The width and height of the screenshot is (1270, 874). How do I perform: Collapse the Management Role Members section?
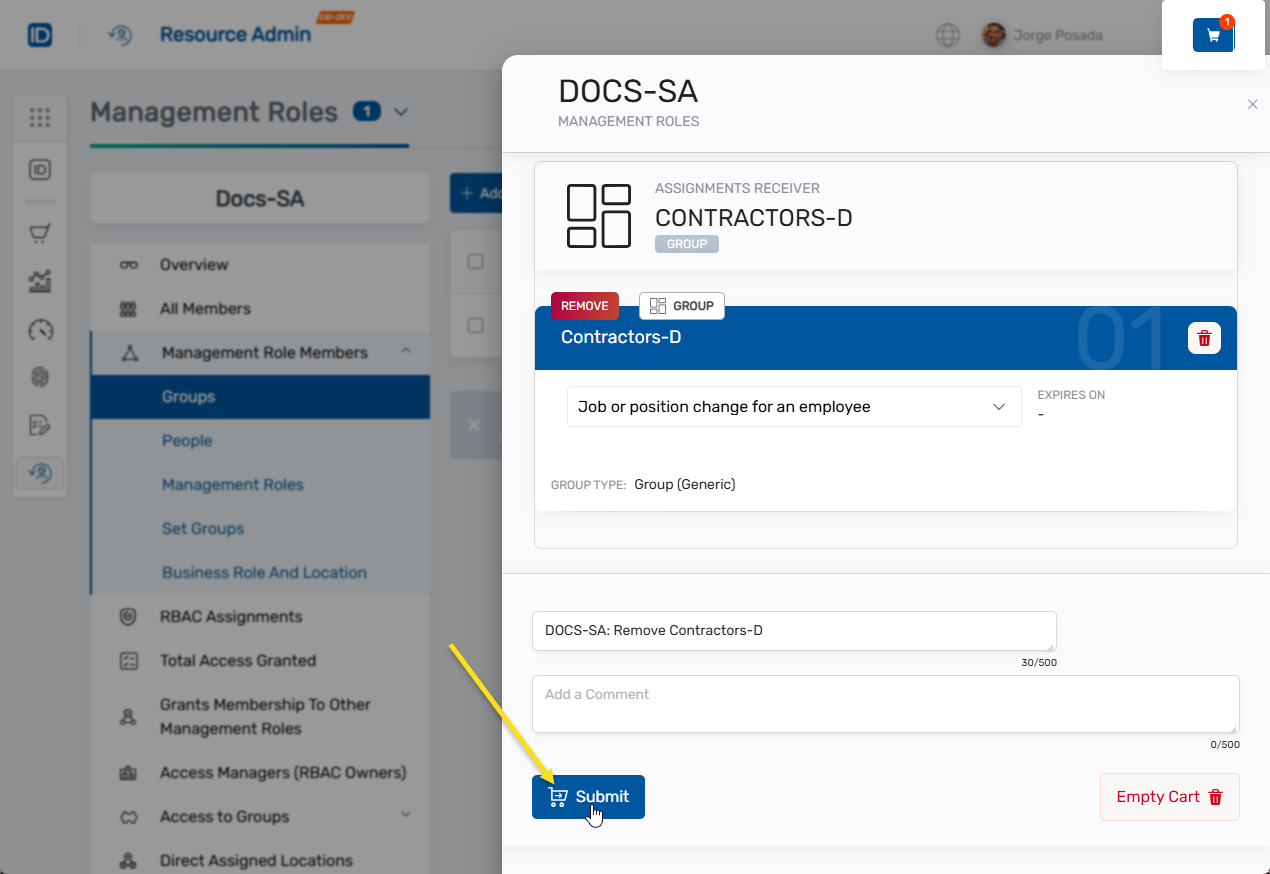pyautogui.click(x=406, y=351)
